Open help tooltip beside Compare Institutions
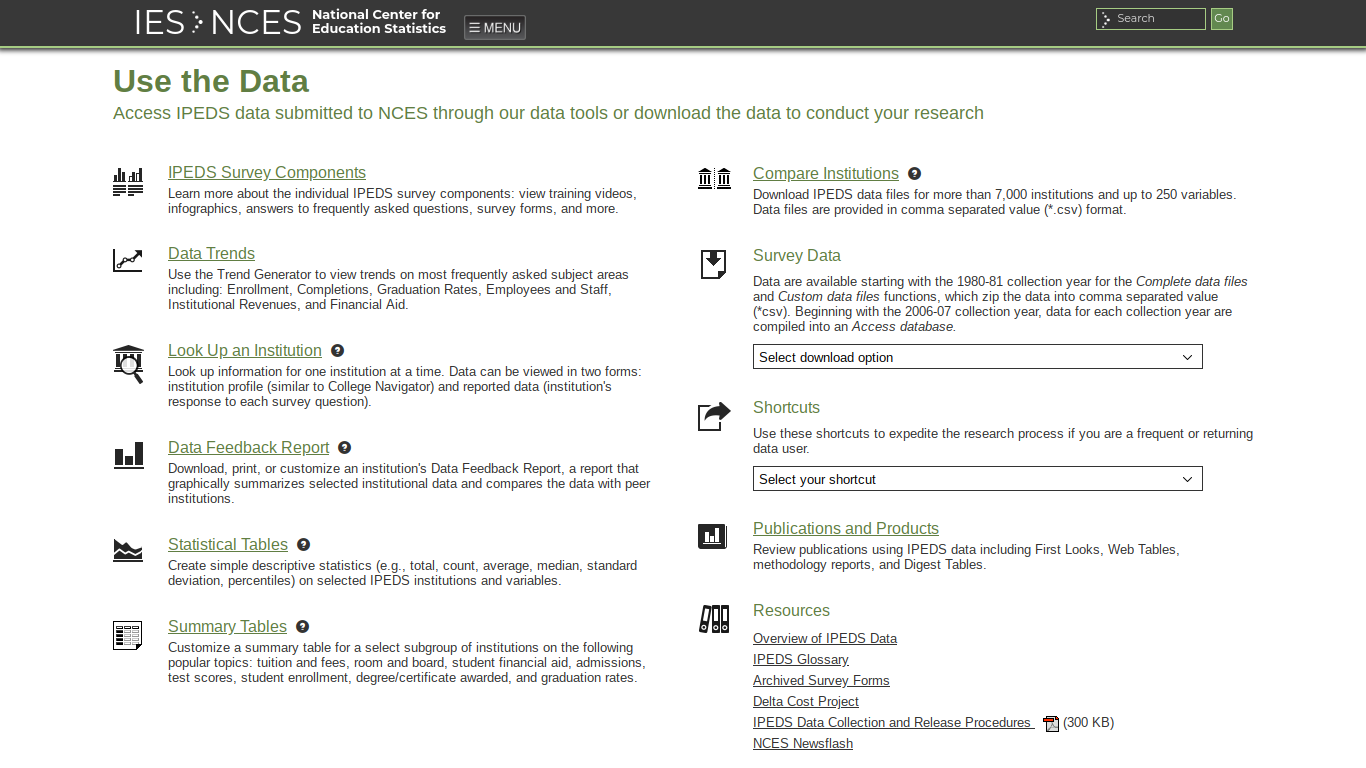Image resolution: width=1366 pixels, height=768 pixels. 915,174
